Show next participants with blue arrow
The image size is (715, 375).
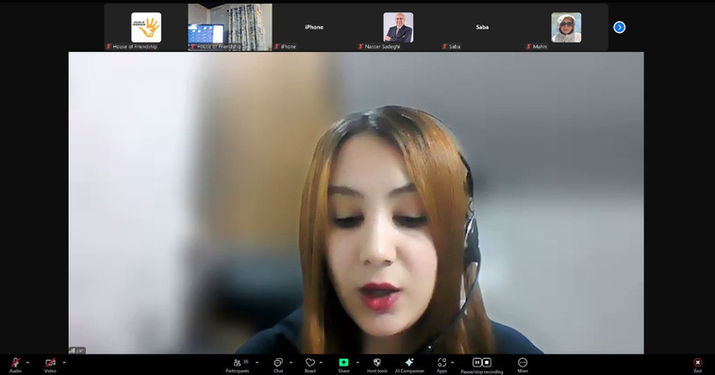619,27
